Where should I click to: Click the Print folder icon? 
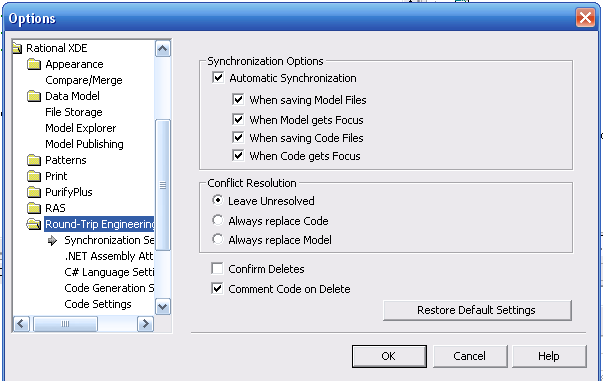(34, 176)
